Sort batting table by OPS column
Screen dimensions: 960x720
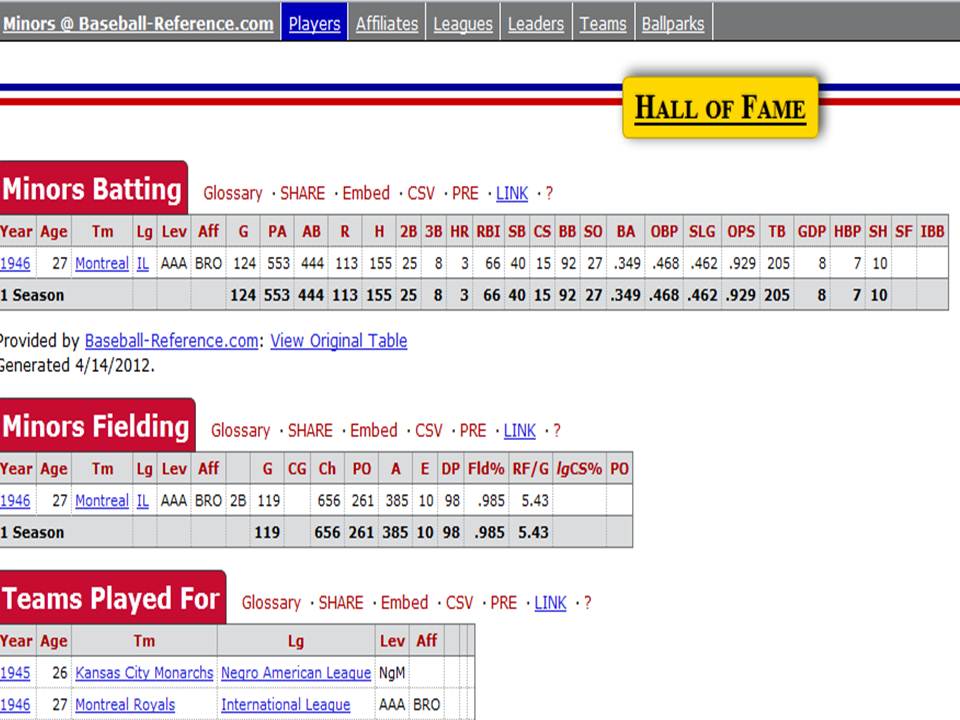click(x=741, y=231)
